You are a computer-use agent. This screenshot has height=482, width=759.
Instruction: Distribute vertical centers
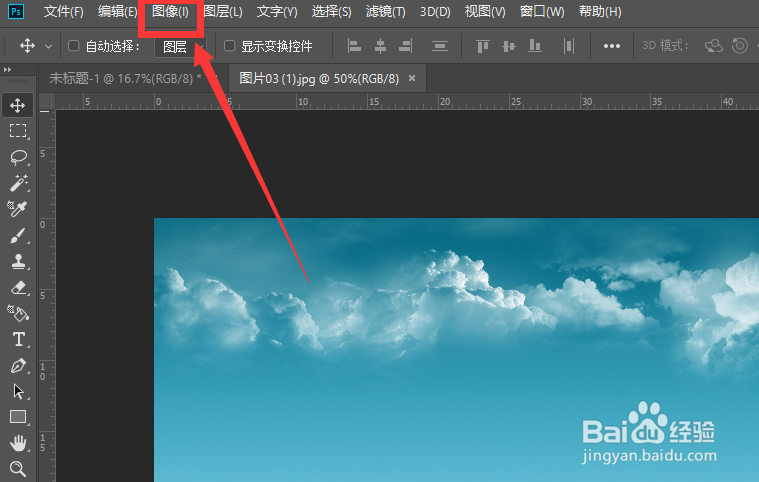click(x=440, y=46)
